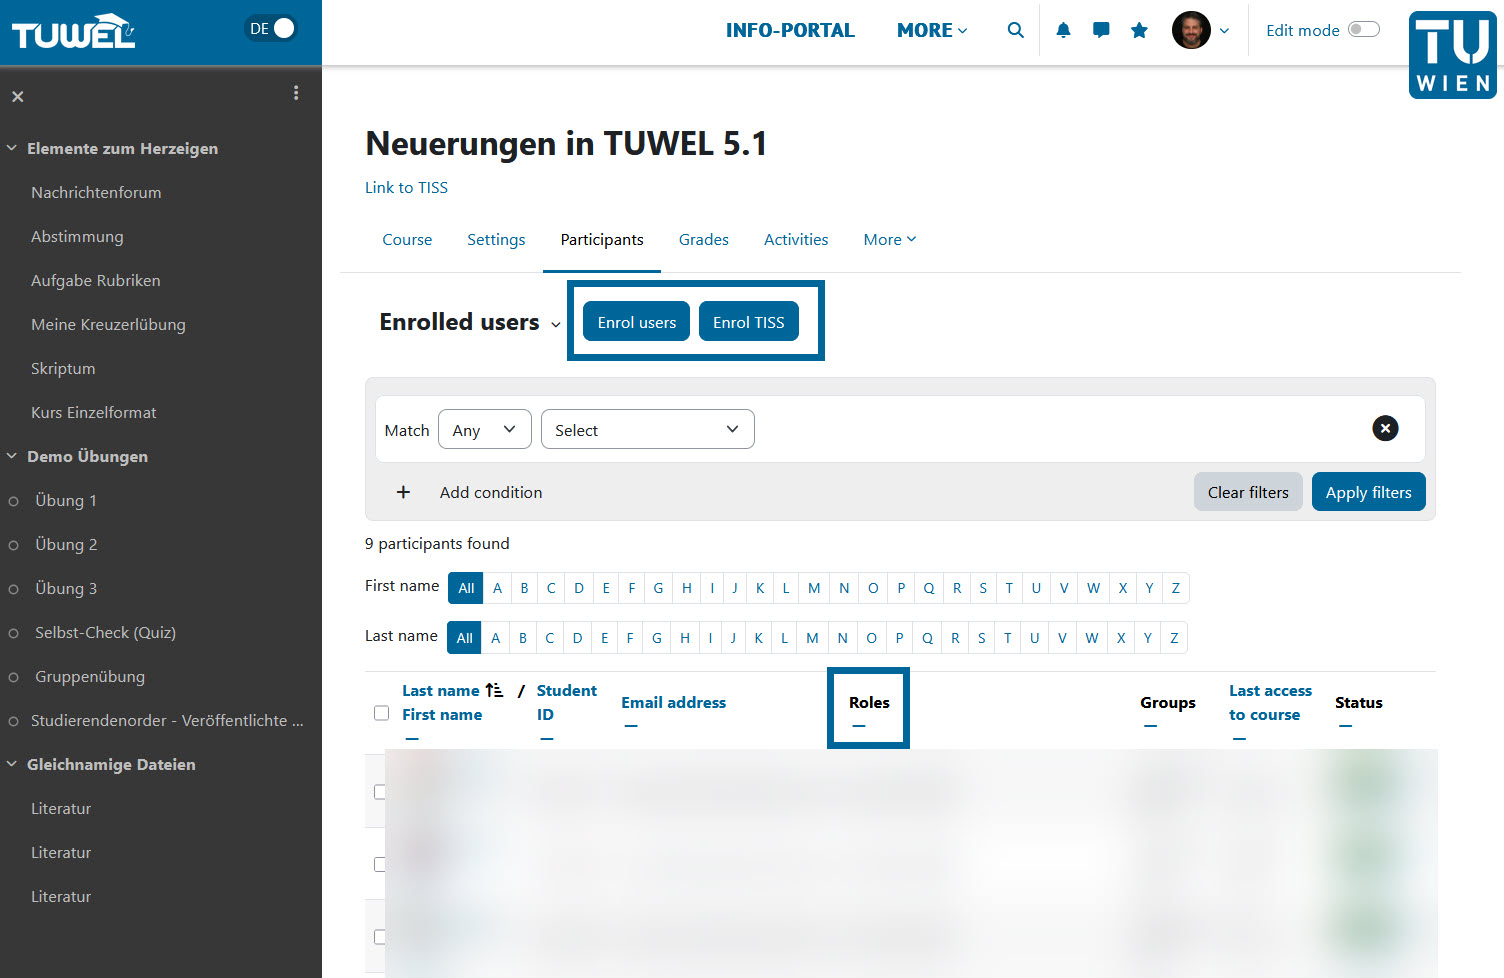
Task: Open the Link to TISS
Action: point(406,187)
